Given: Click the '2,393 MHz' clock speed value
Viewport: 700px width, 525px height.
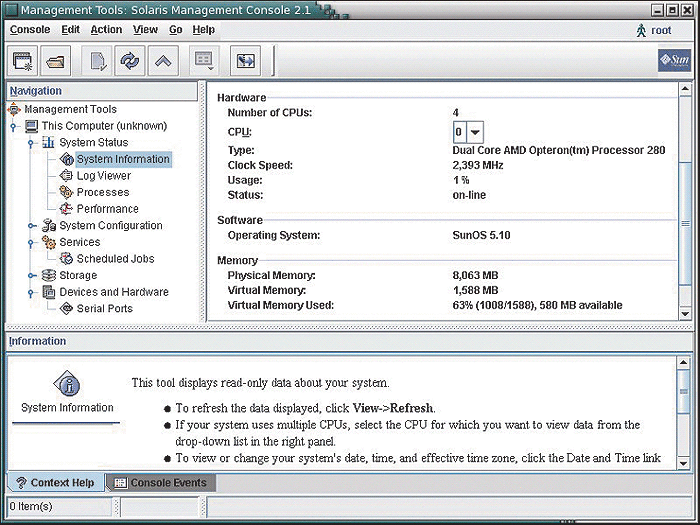Looking at the screenshot, I should (478, 165).
